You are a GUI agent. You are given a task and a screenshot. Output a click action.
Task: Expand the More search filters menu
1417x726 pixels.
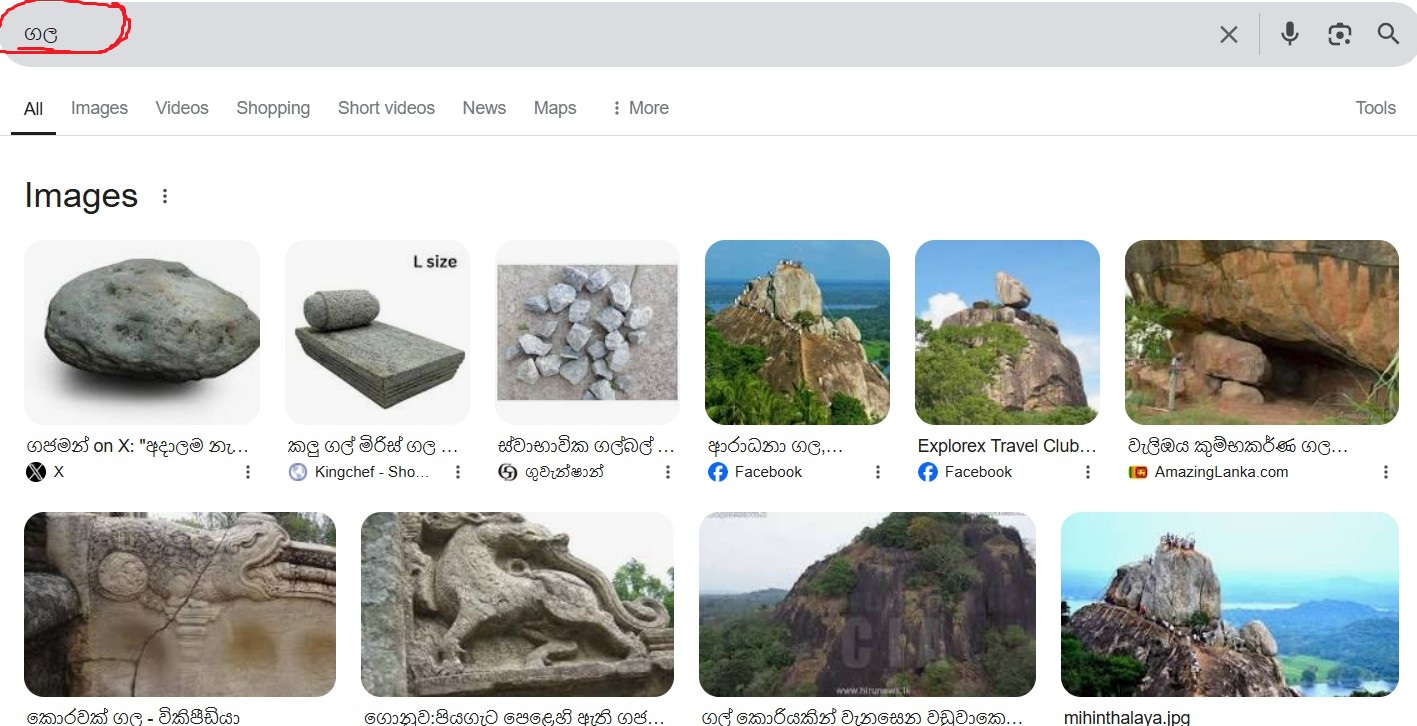639,108
